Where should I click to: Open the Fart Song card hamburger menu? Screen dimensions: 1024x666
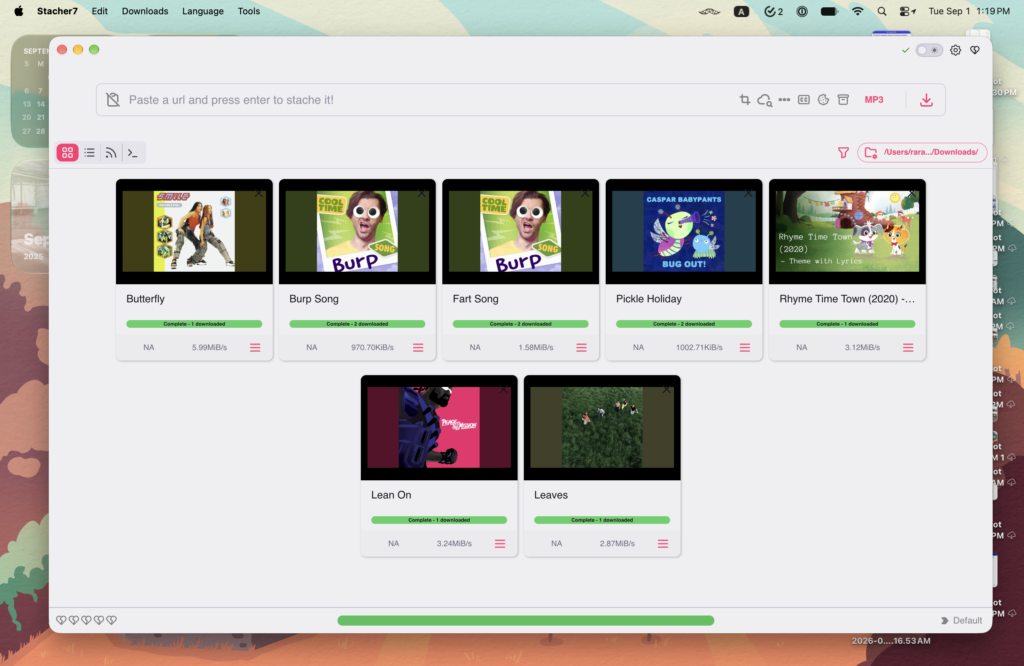tap(581, 347)
